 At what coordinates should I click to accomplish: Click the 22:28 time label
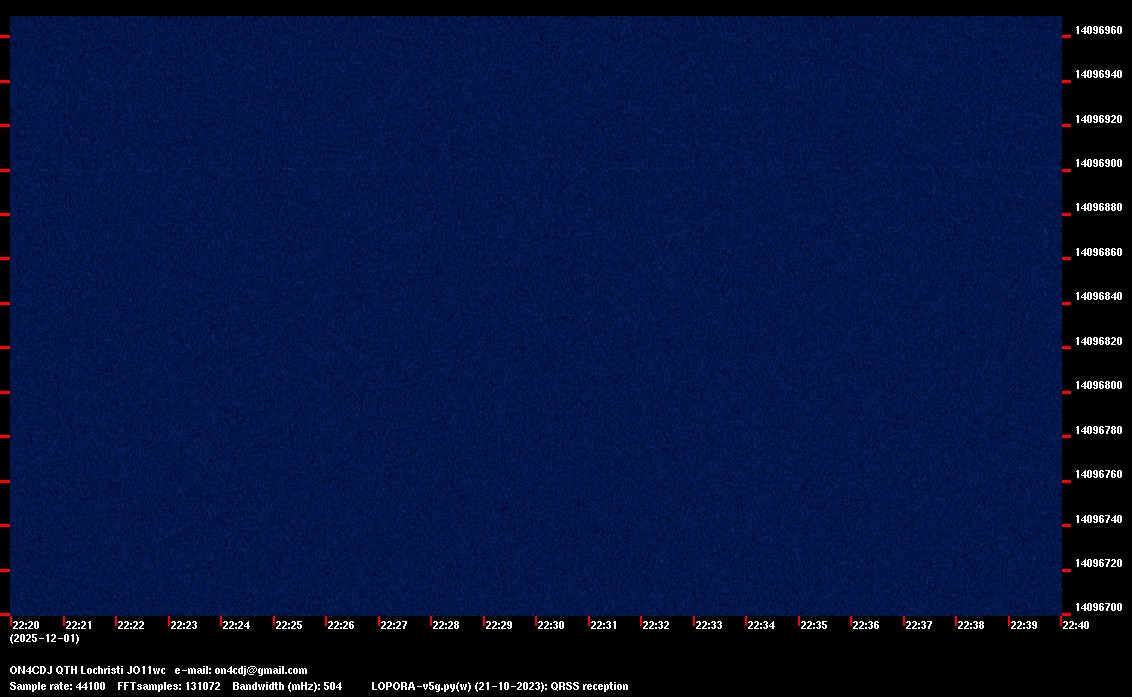pos(445,625)
